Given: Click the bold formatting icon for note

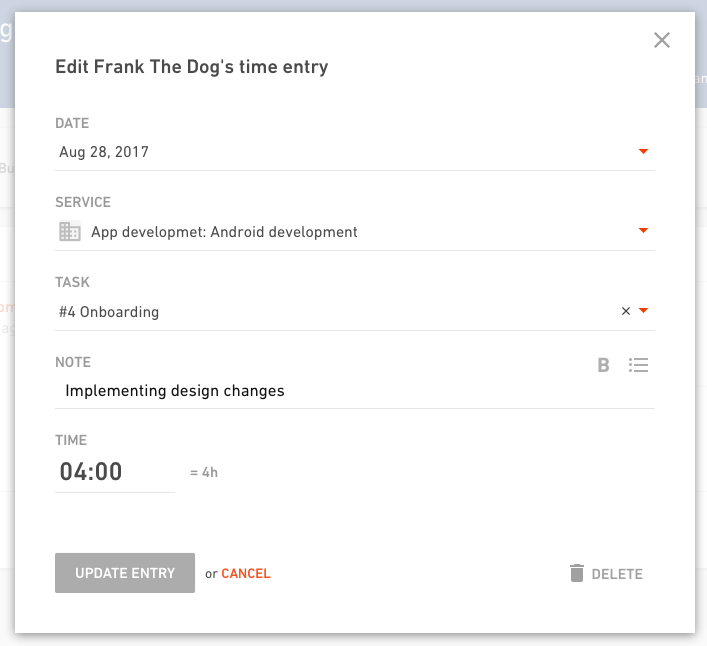Looking at the screenshot, I should [603, 365].
